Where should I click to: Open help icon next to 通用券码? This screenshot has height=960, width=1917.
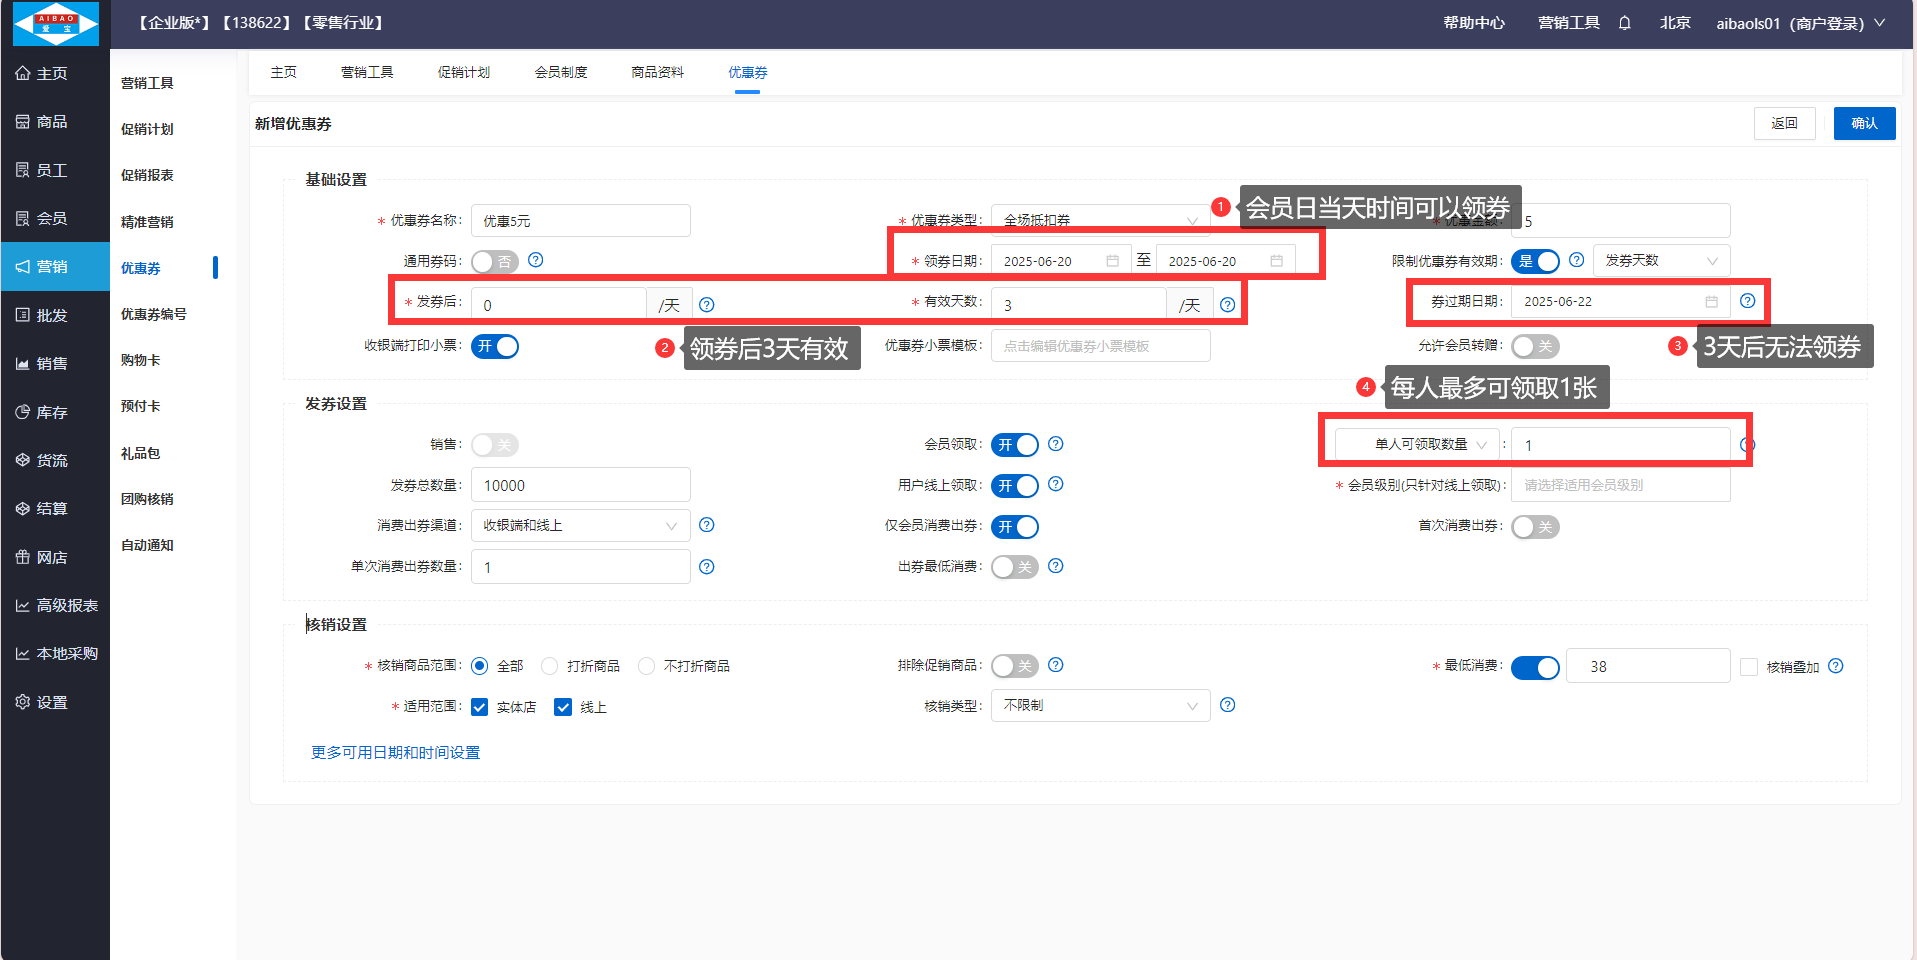click(536, 260)
